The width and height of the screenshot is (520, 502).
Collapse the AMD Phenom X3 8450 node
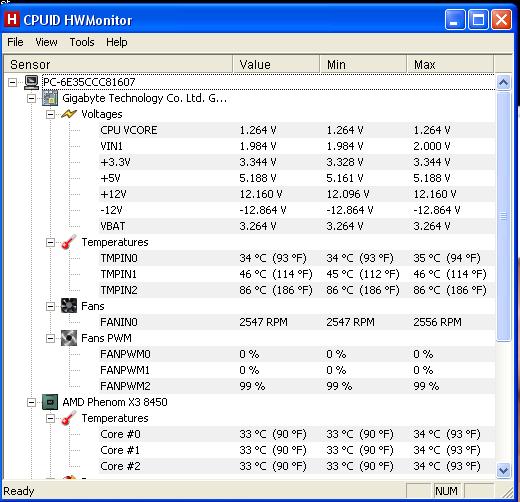coord(31,402)
